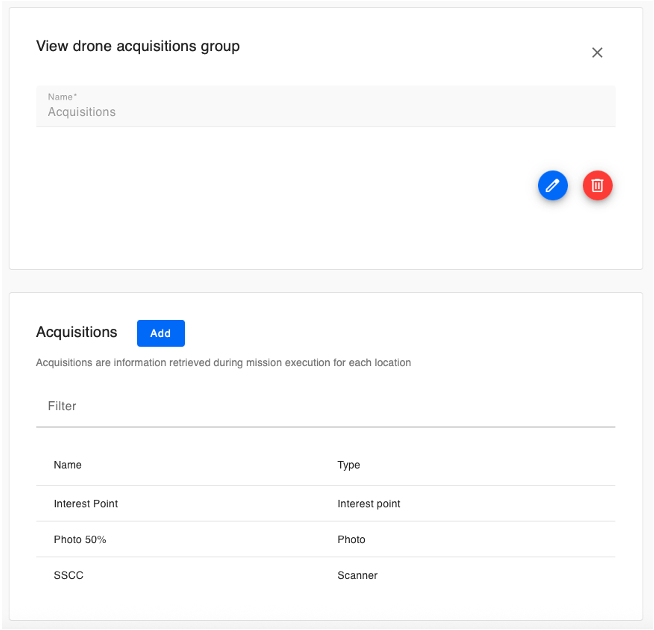This screenshot has height=630, width=654.
Task: Click the Photo type cell
Action: [x=352, y=540]
